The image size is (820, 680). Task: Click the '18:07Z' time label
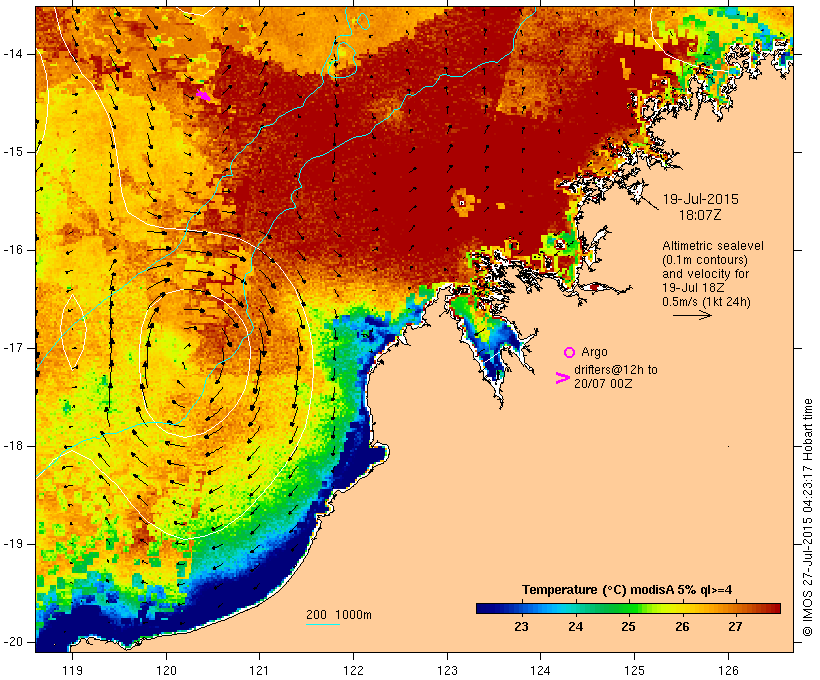(x=700, y=215)
